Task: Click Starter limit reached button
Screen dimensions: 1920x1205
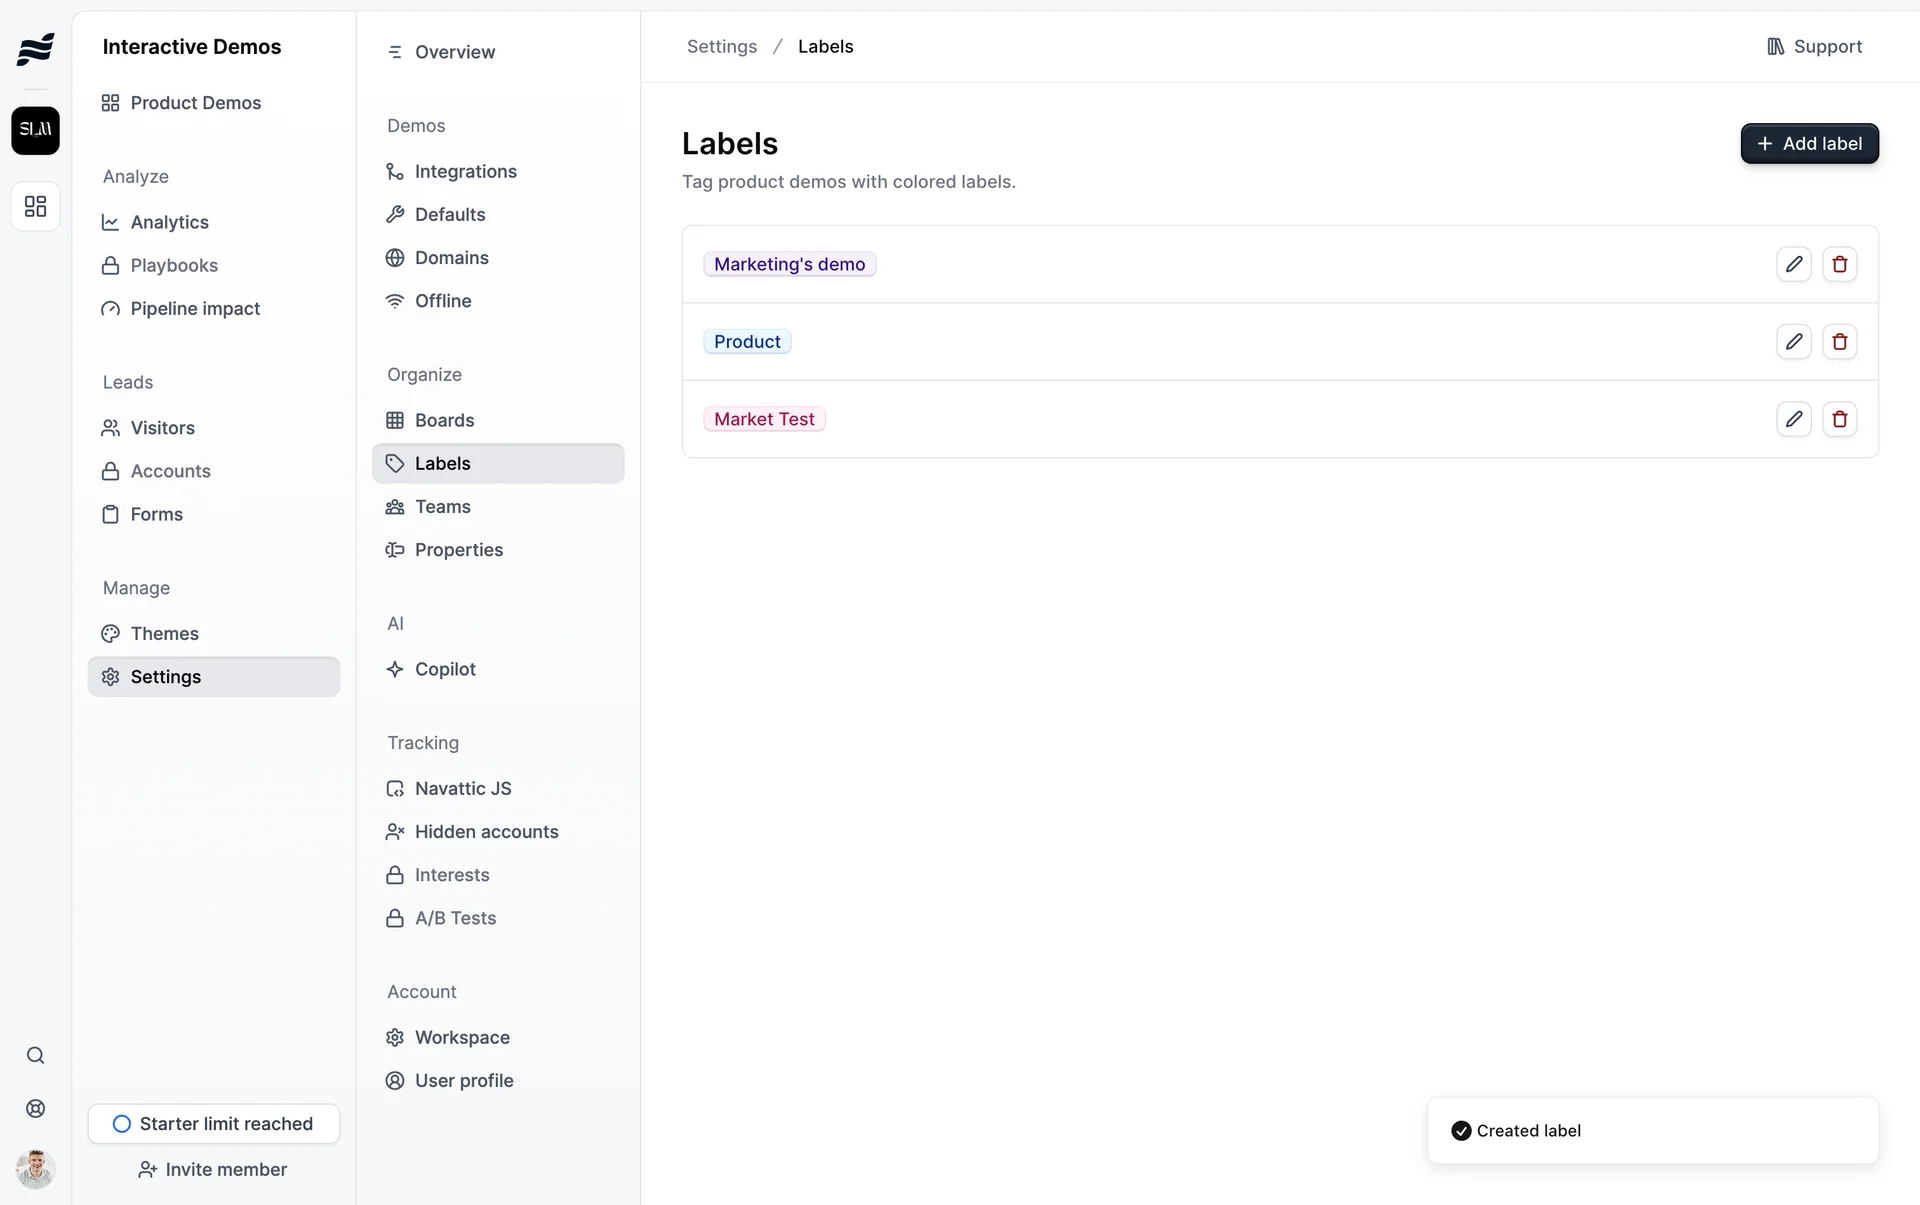Action: [x=213, y=1124]
